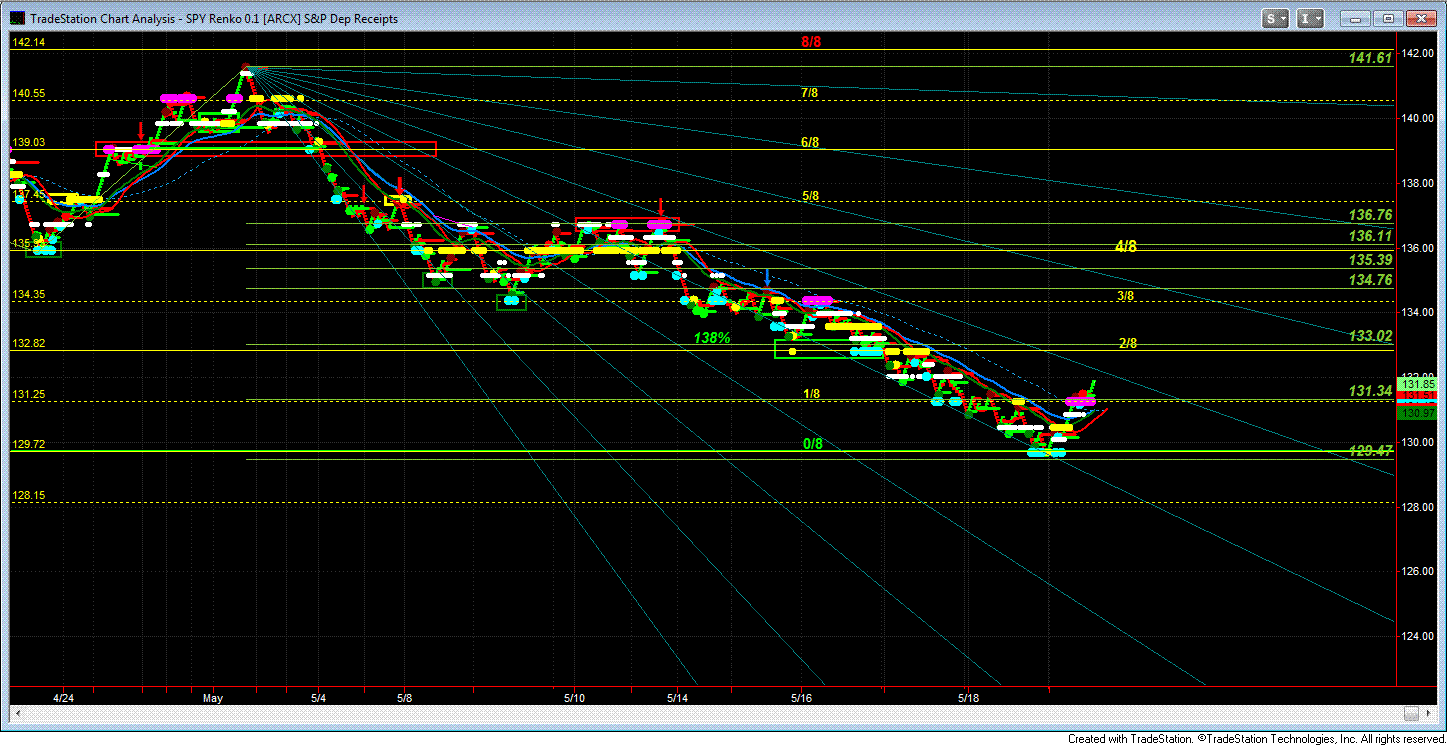This screenshot has height=745, width=1447.
Task: Minimize the Chart Analysis window
Action: coord(1355,18)
